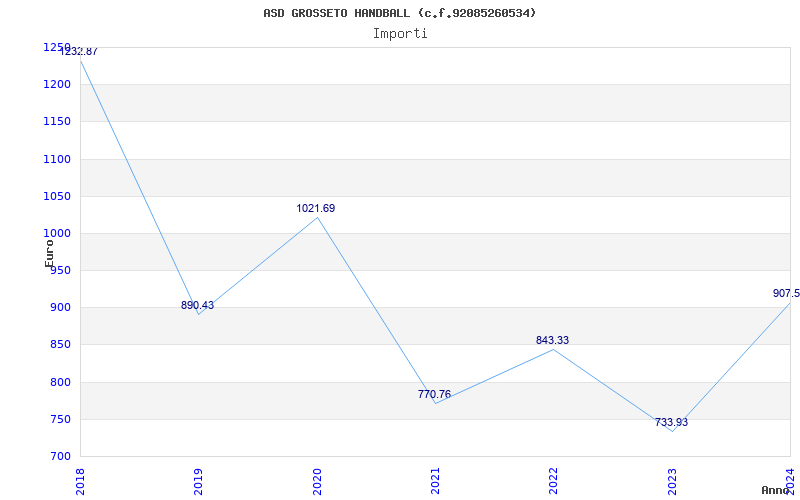Click the 2018 x-axis label
Image resolution: width=800 pixels, height=500 pixels.
[x=80, y=482]
